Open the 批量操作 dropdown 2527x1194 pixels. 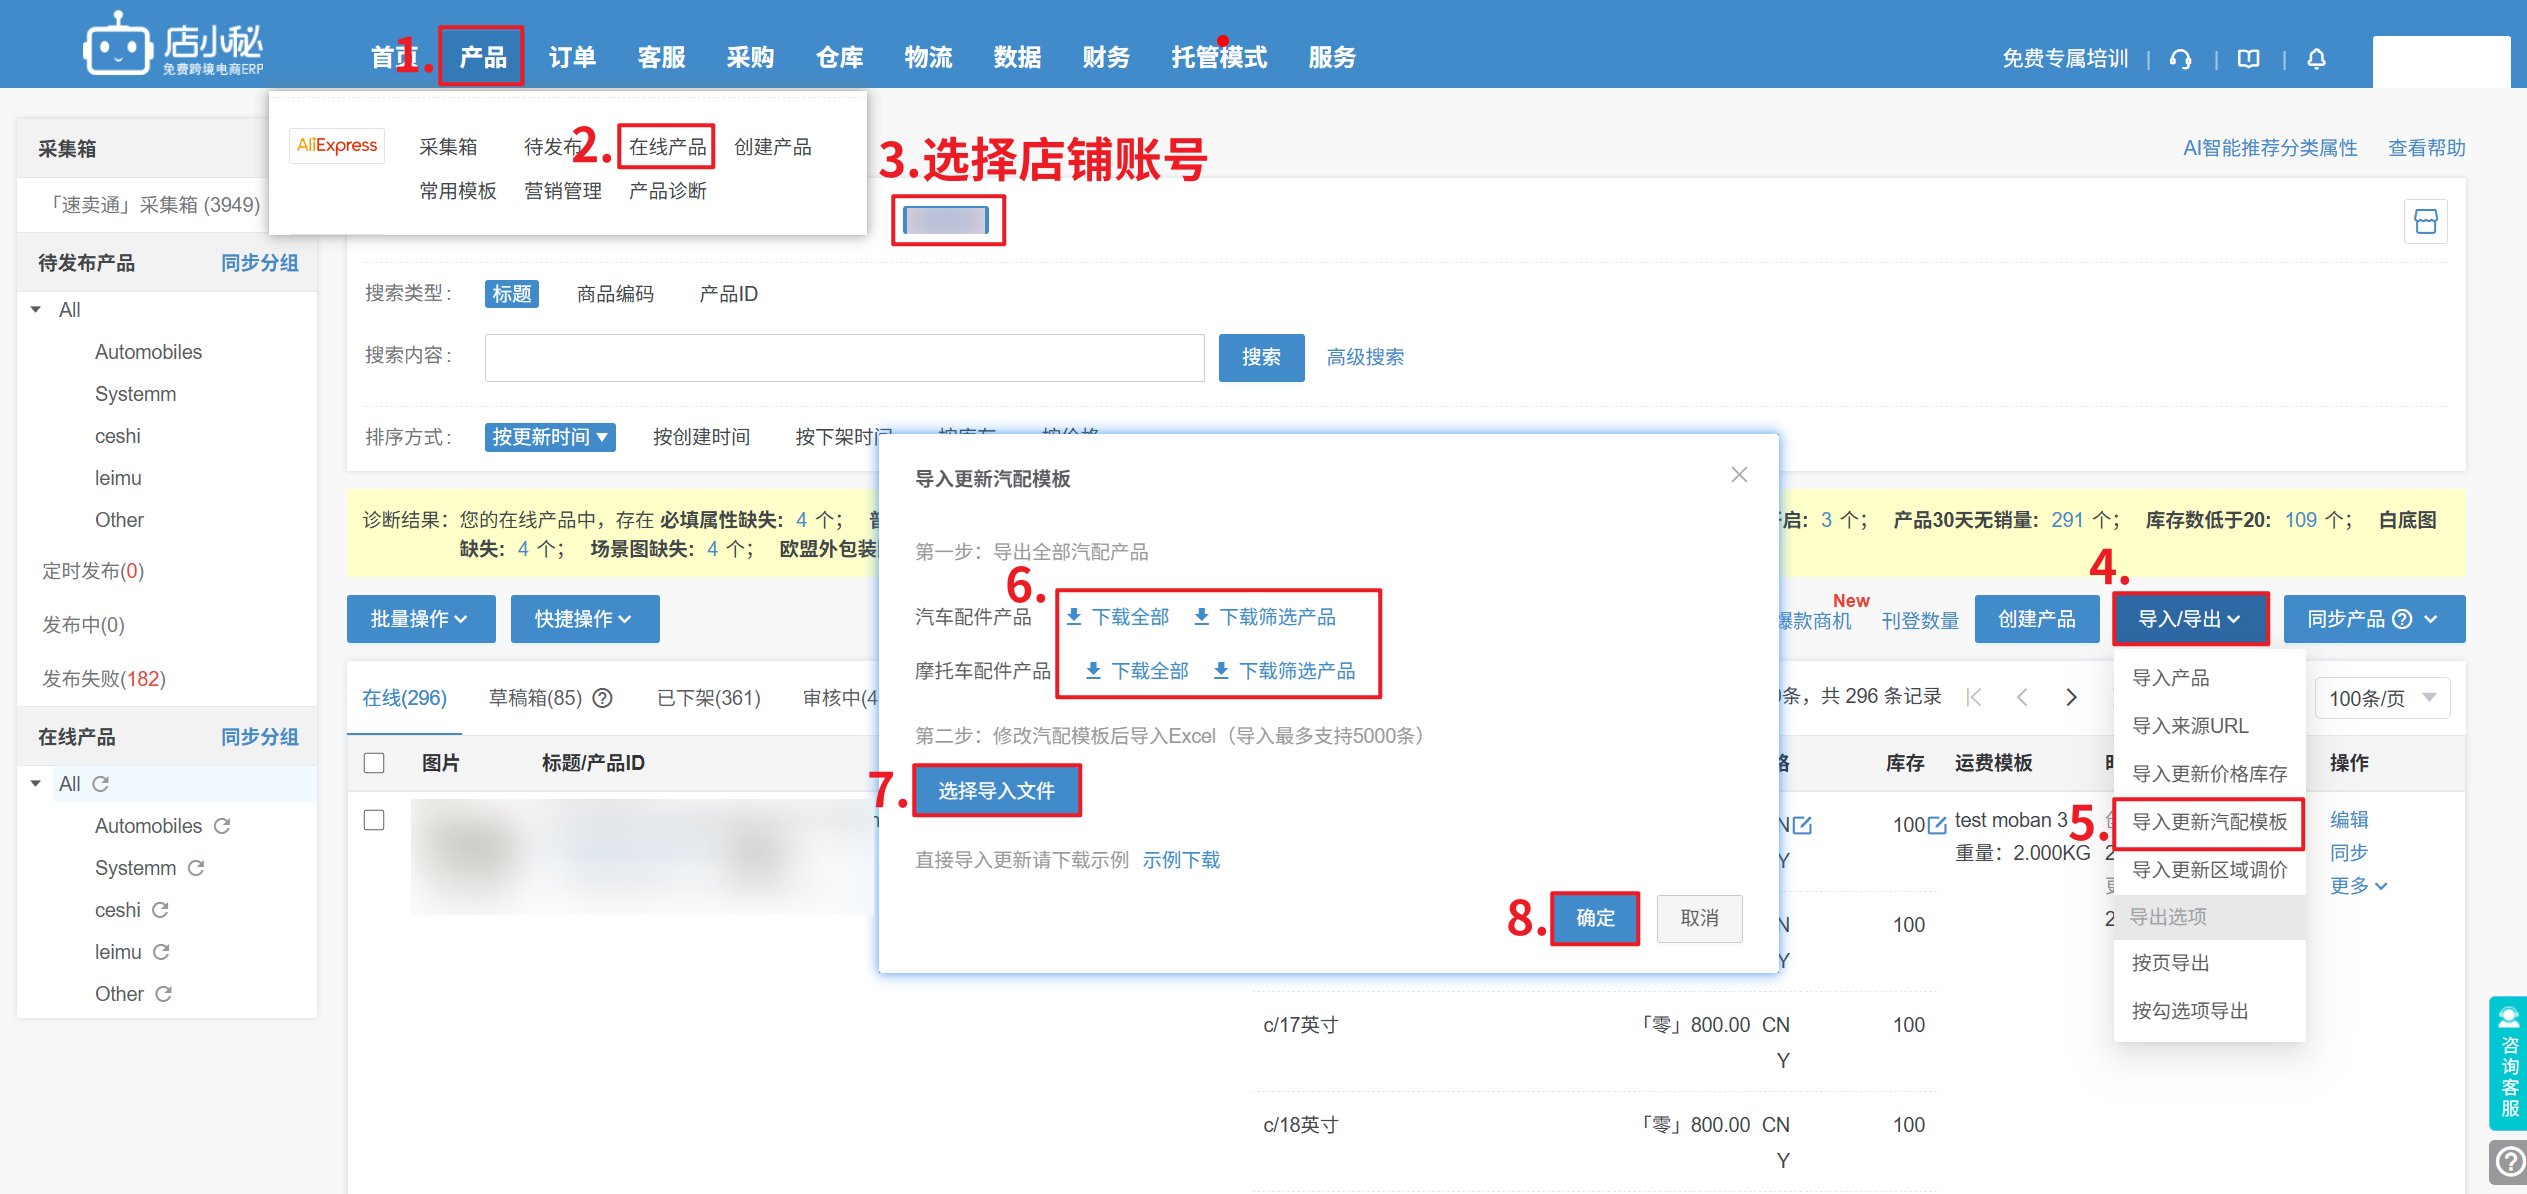pos(420,619)
